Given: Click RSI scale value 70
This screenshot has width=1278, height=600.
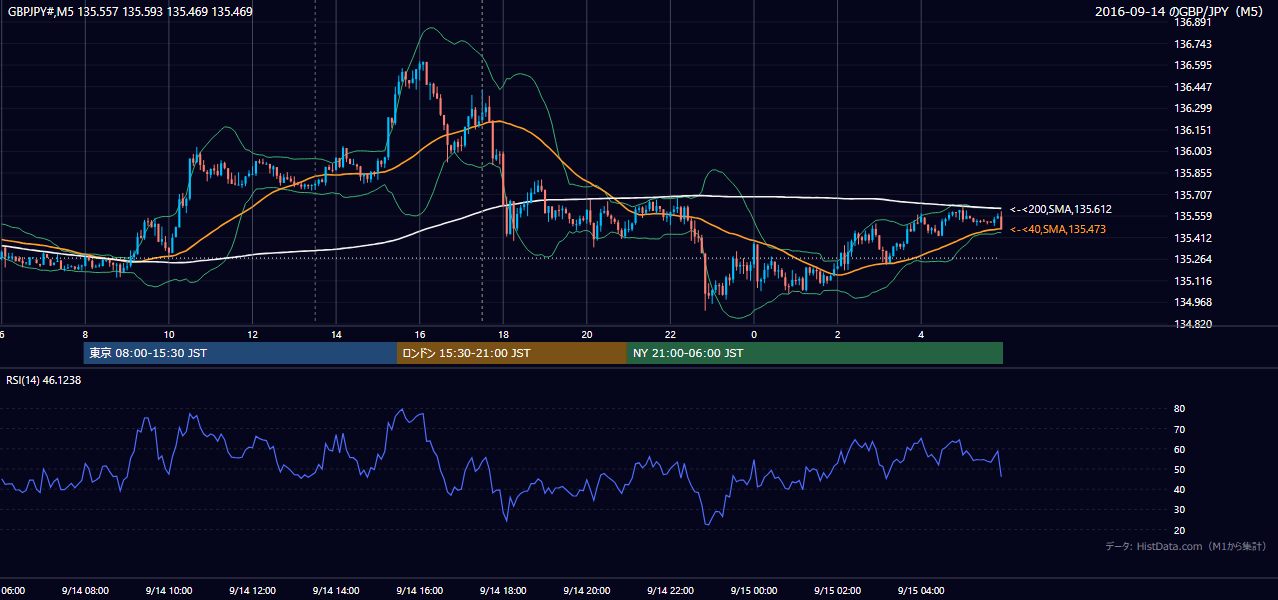Looking at the screenshot, I should pos(1179,429).
